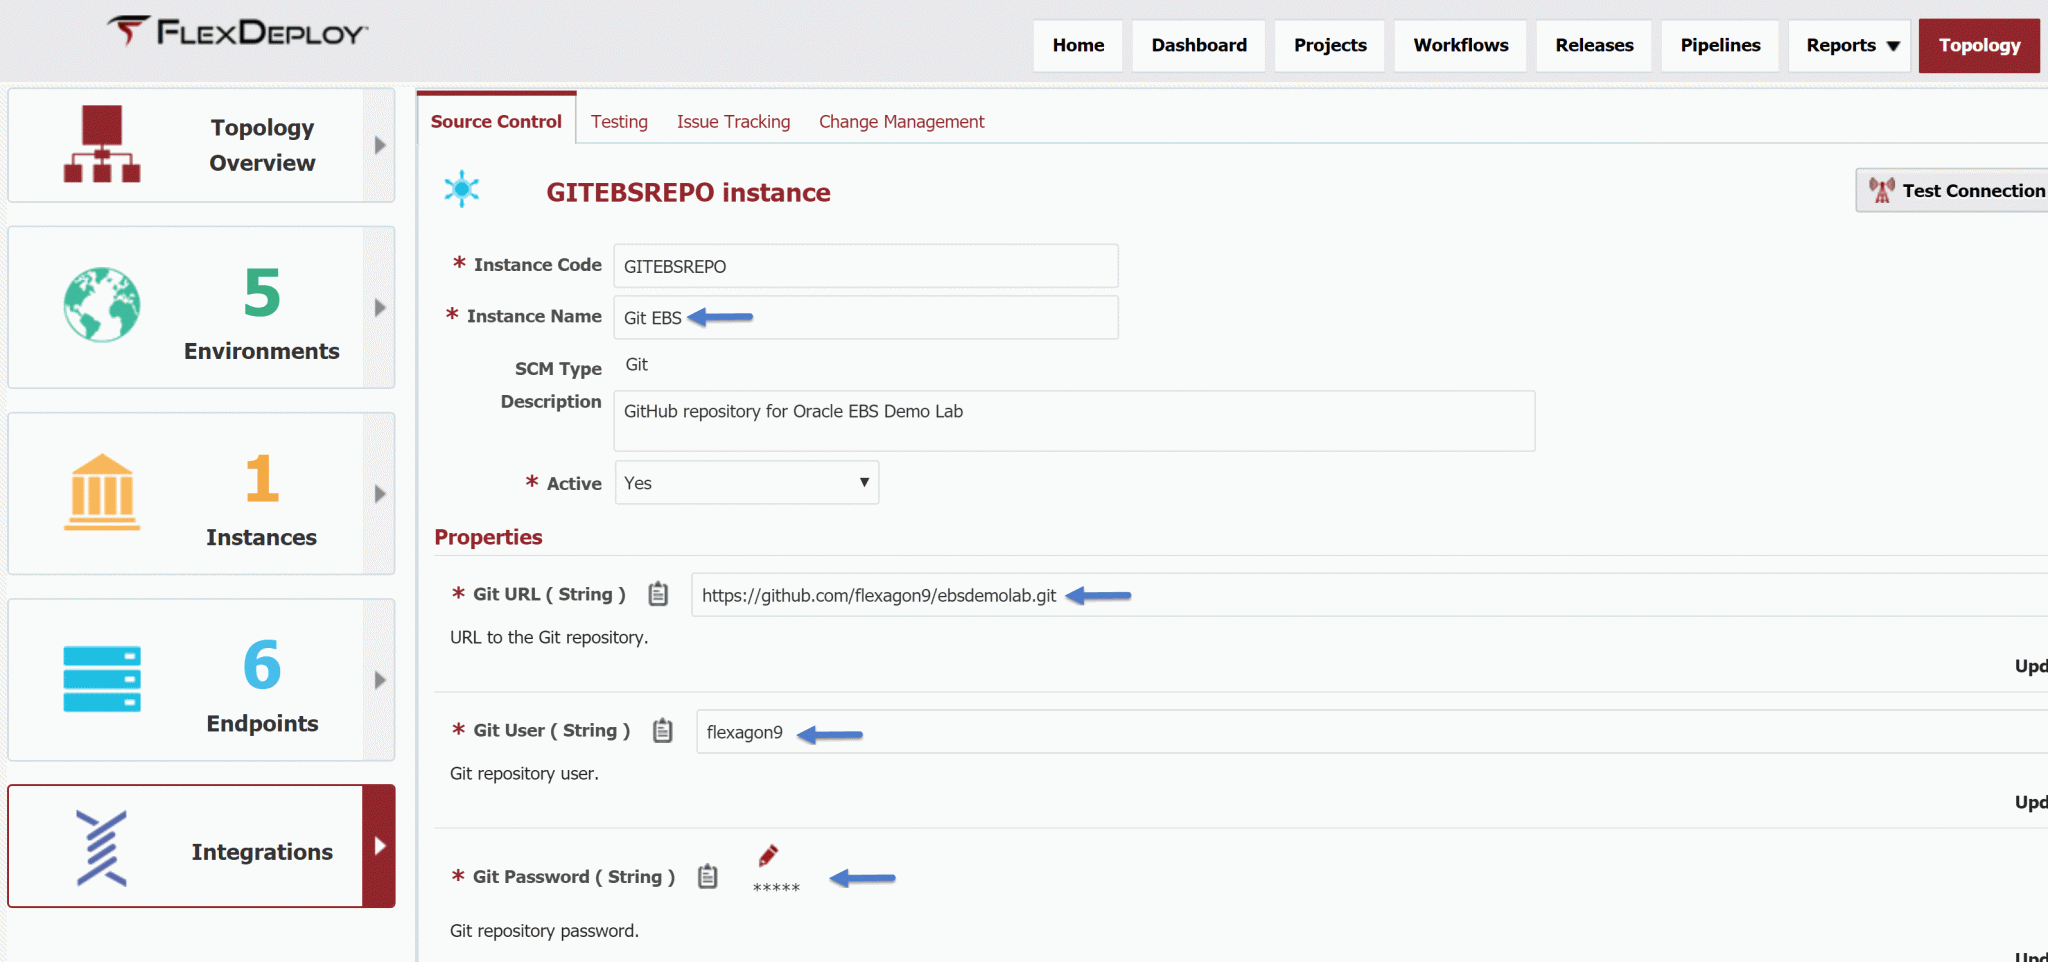Edit Git Password using the red pencil icon
Viewport: 2048px width, 962px height.
(x=768, y=855)
